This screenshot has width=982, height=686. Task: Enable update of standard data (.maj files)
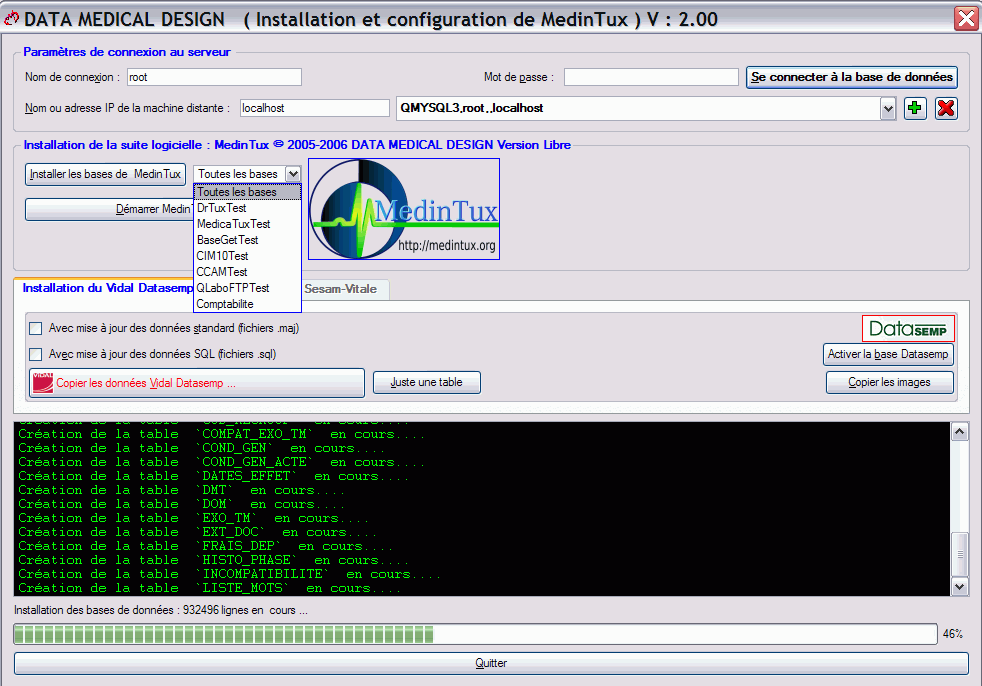coord(36,328)
